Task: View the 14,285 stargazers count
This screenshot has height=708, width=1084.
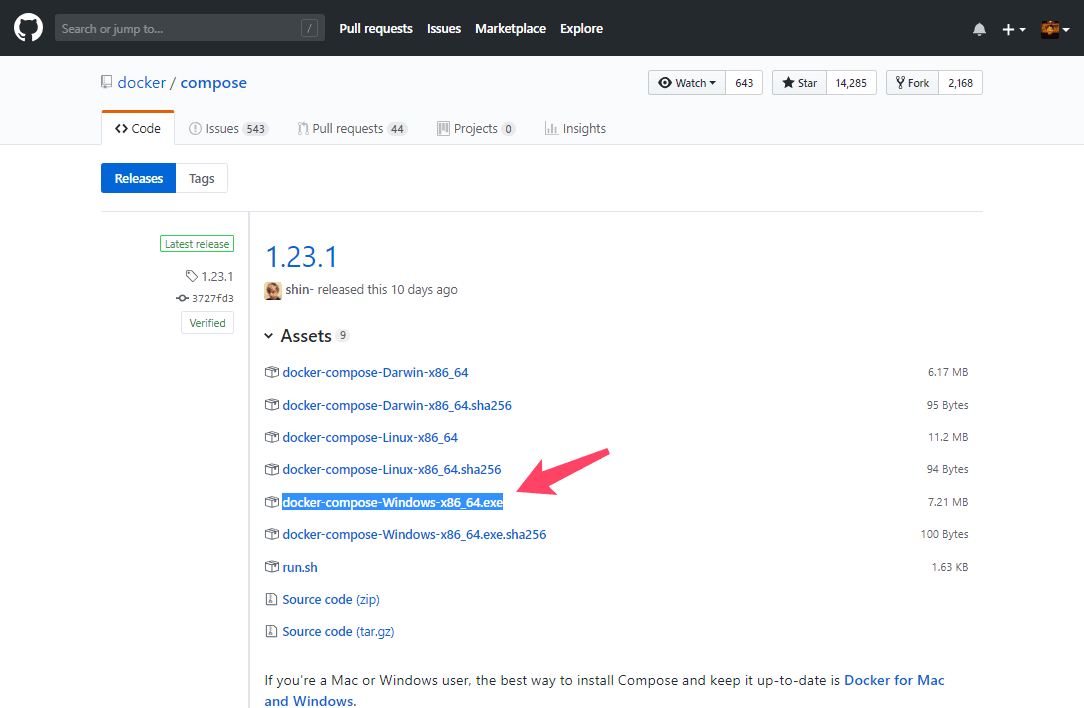Action: 851,83
